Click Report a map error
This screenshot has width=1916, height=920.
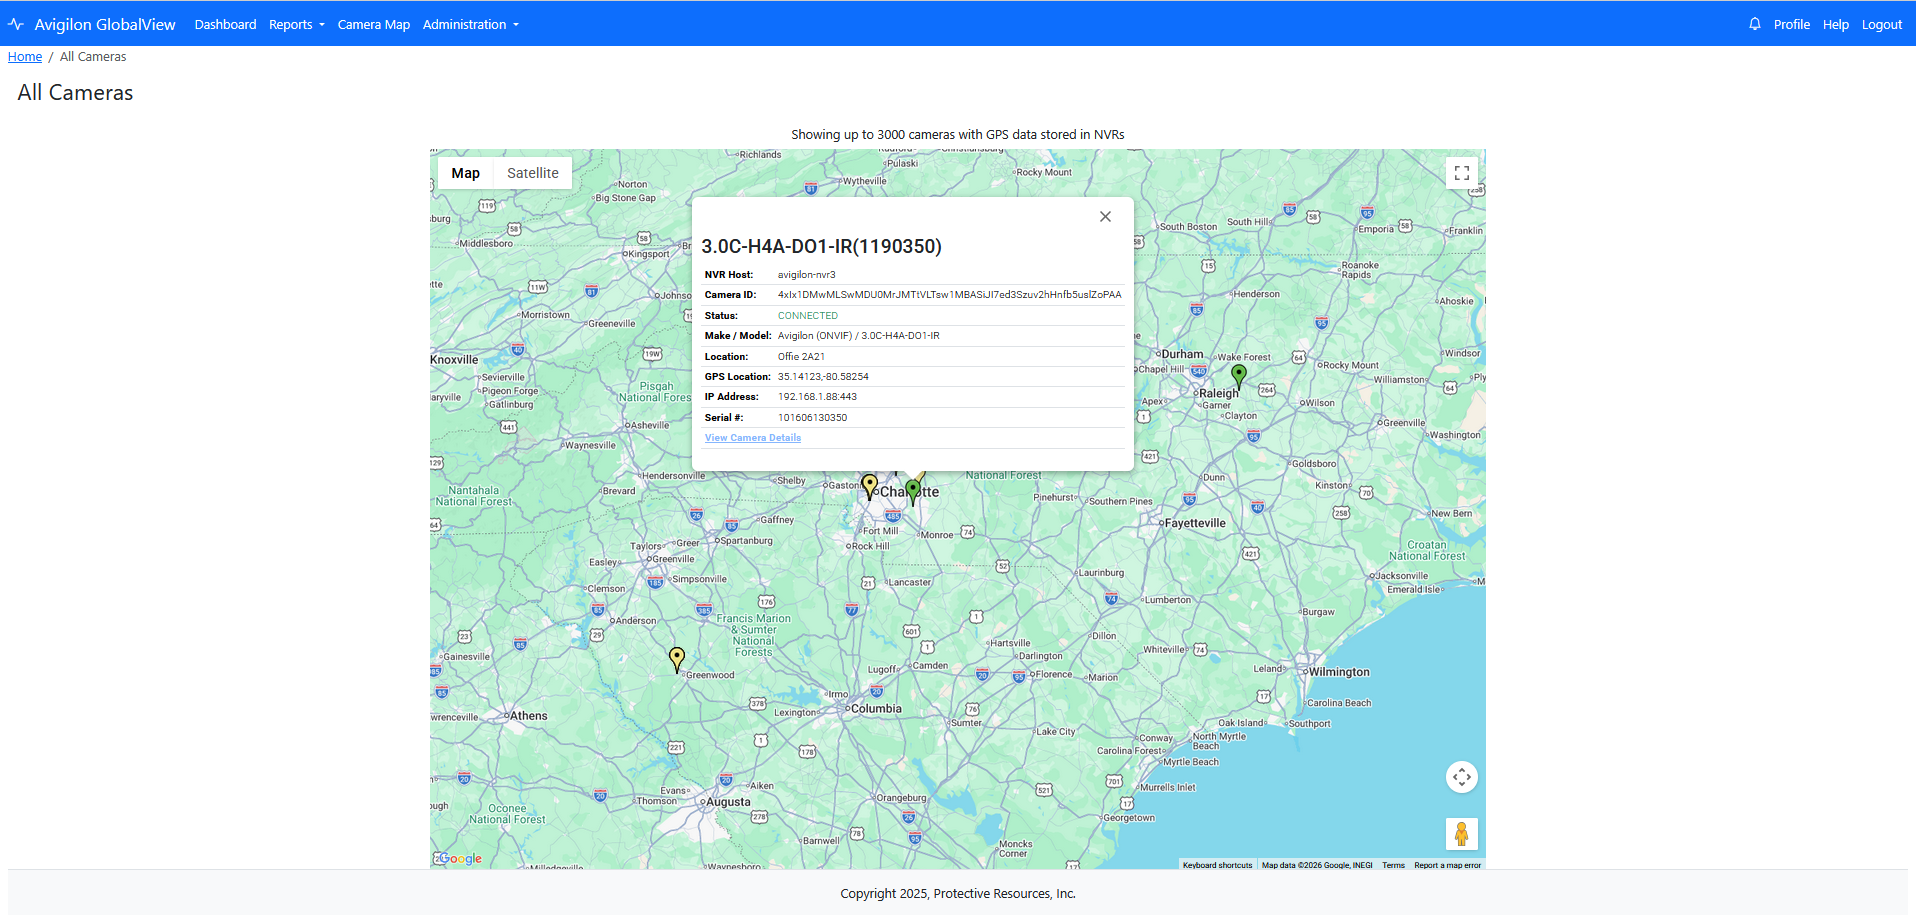pos(1447,865)
